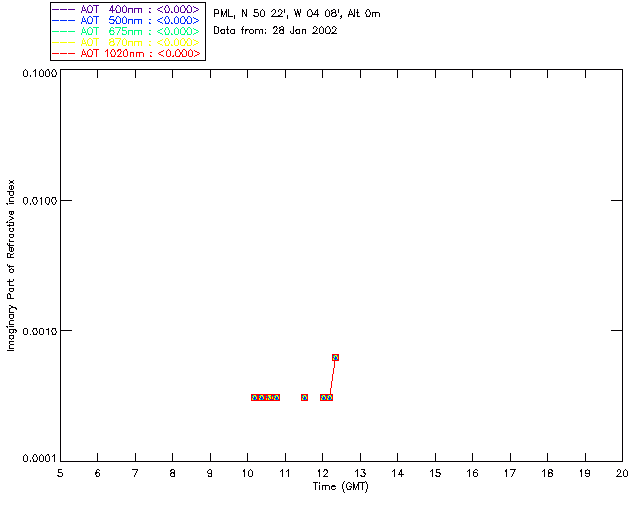Click the 0.0001 y-axis label
Image resolution: width=640 pixels, height=512 pixels.
(40, 459)
